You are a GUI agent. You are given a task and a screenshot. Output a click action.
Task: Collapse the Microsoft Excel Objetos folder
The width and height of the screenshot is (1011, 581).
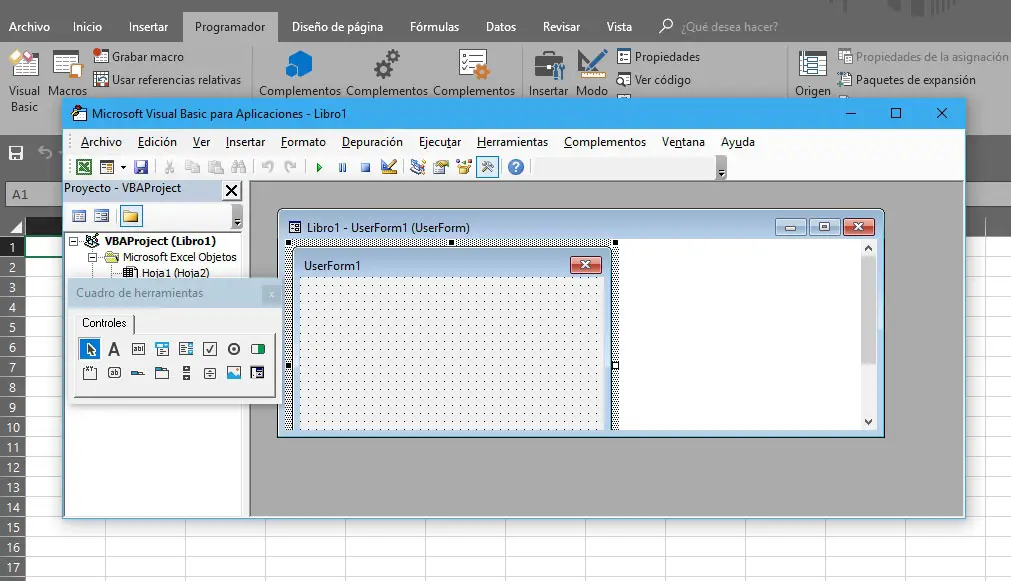point(92,257)
